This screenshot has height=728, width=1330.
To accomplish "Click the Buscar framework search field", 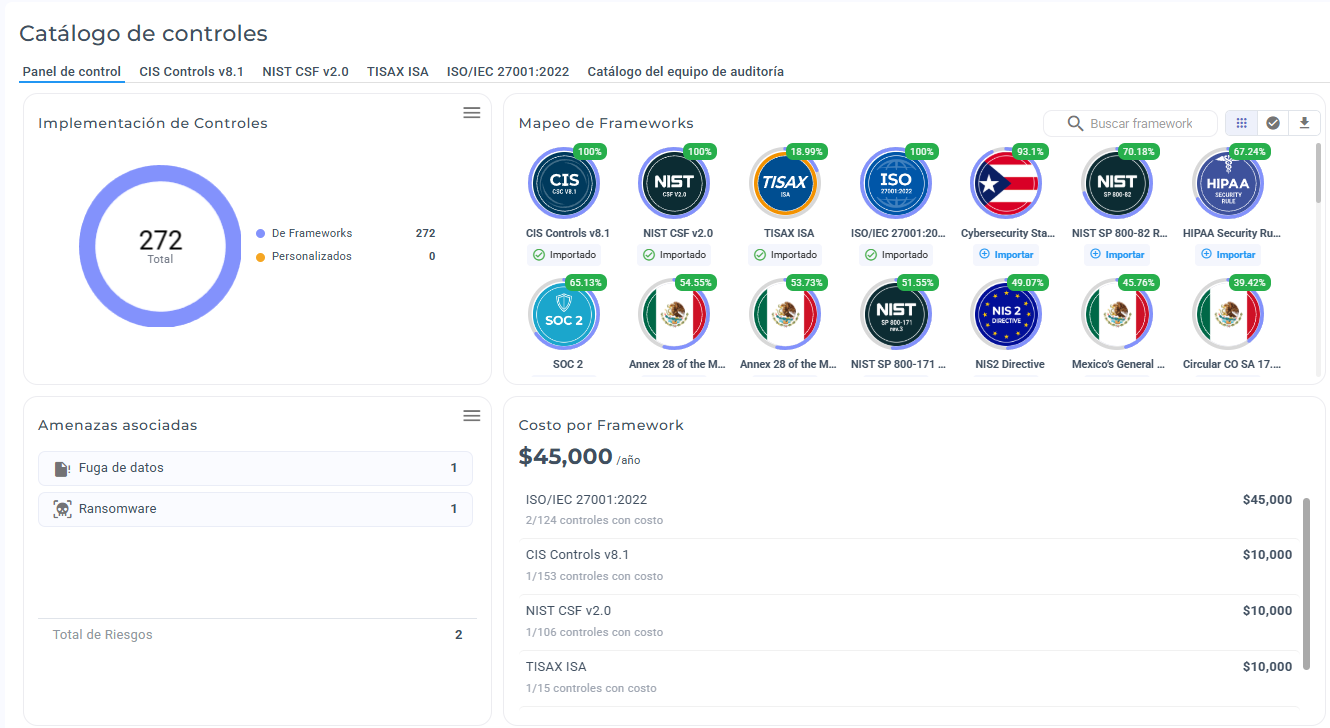I will click(1130, 123).
